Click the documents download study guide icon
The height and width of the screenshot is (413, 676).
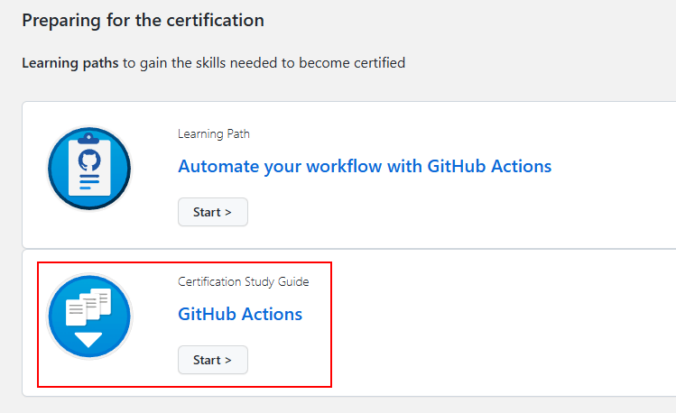(x=89, y=316)
